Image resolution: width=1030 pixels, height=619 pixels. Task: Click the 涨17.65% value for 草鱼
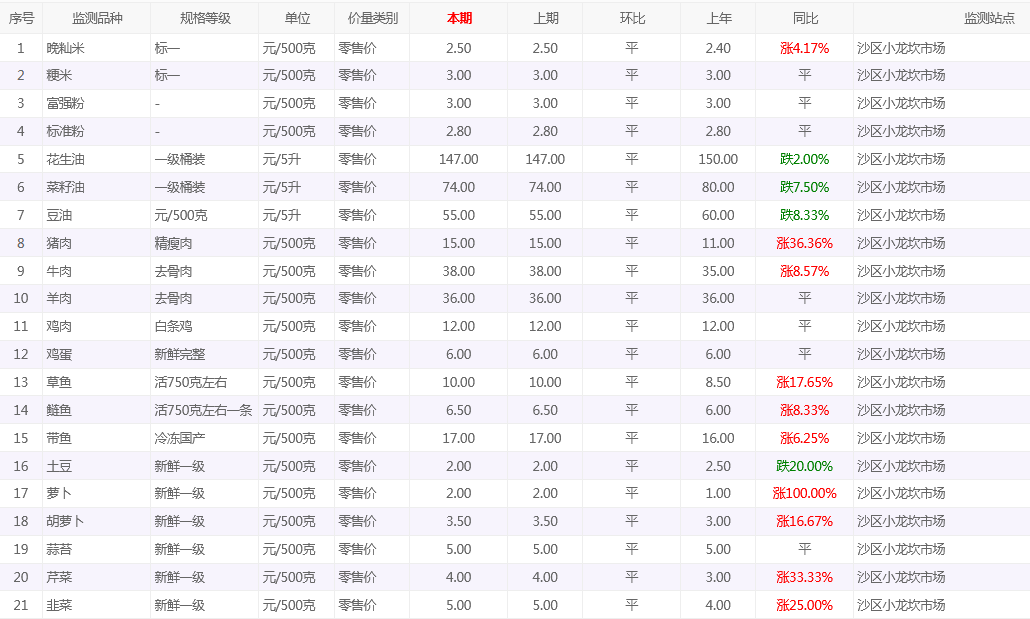pos(805,382)
